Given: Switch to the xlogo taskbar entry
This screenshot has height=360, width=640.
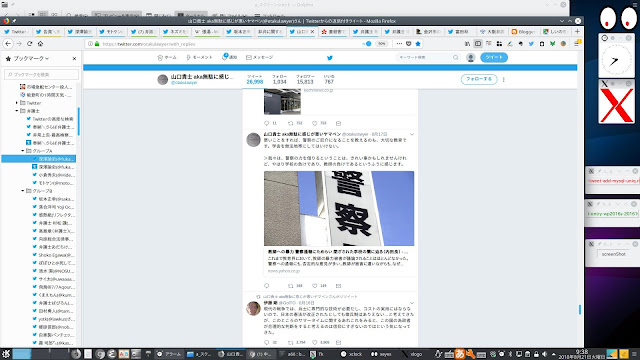Looking at the screenshot, I should pos(412,354).
